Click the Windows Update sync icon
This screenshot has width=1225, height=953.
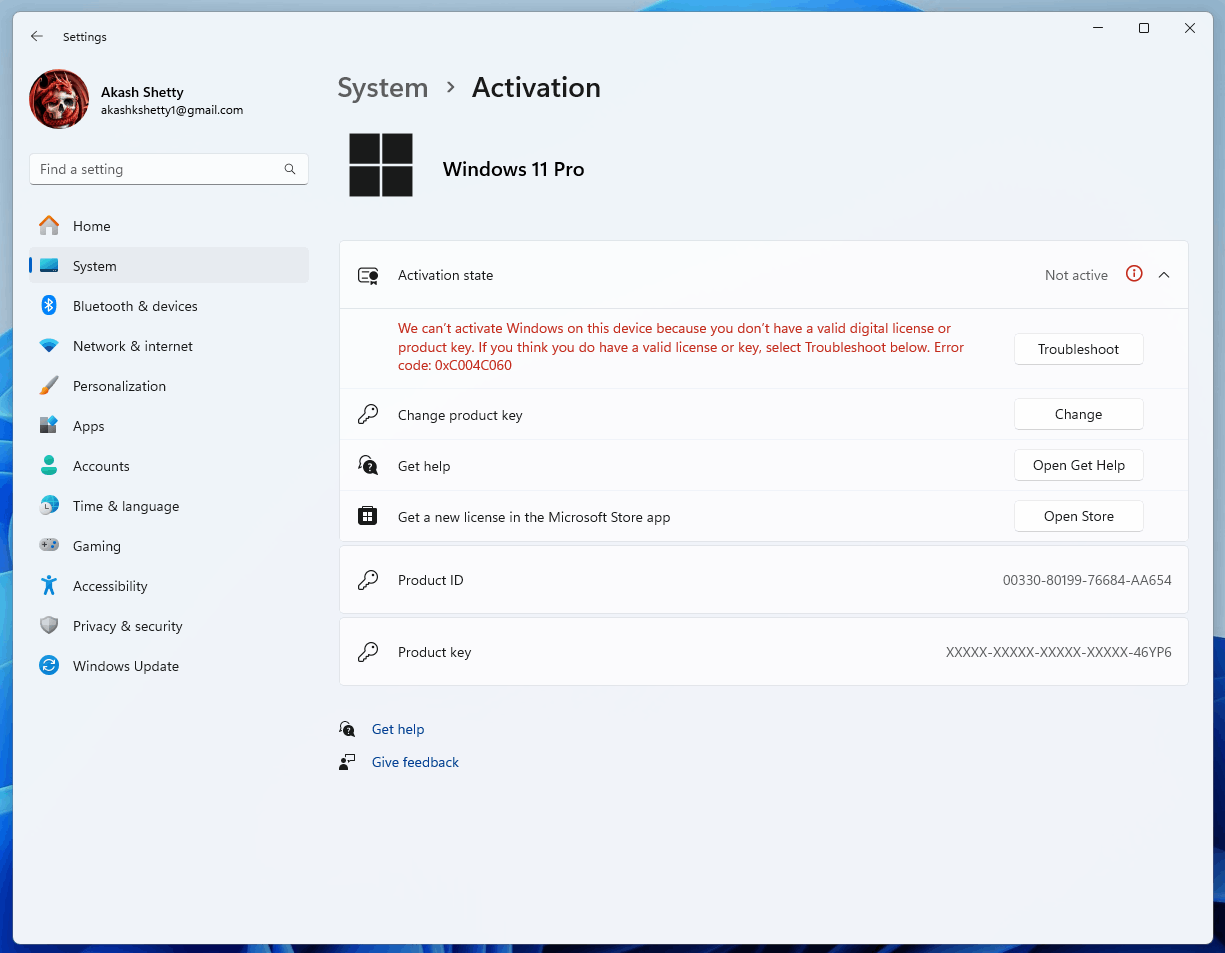[x=49, y=666]
